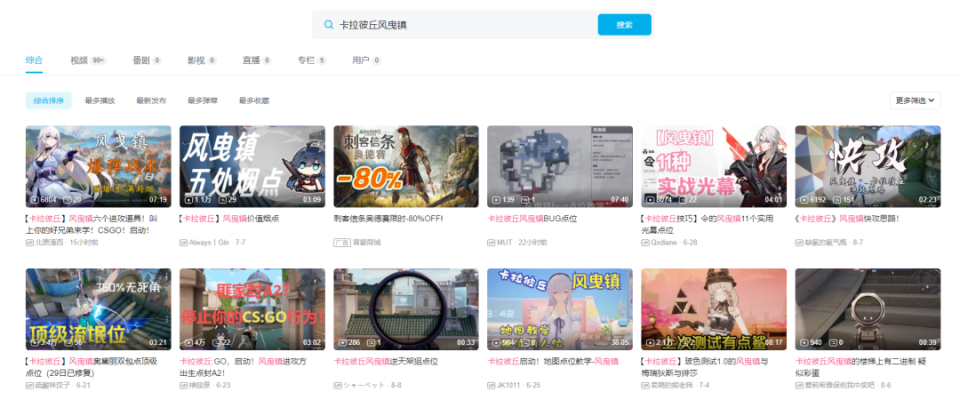Open title 令的风曳镇11个实用光幕点位
Image resolution: width=960 pixels, height=408 pixels.
[707, 224]
